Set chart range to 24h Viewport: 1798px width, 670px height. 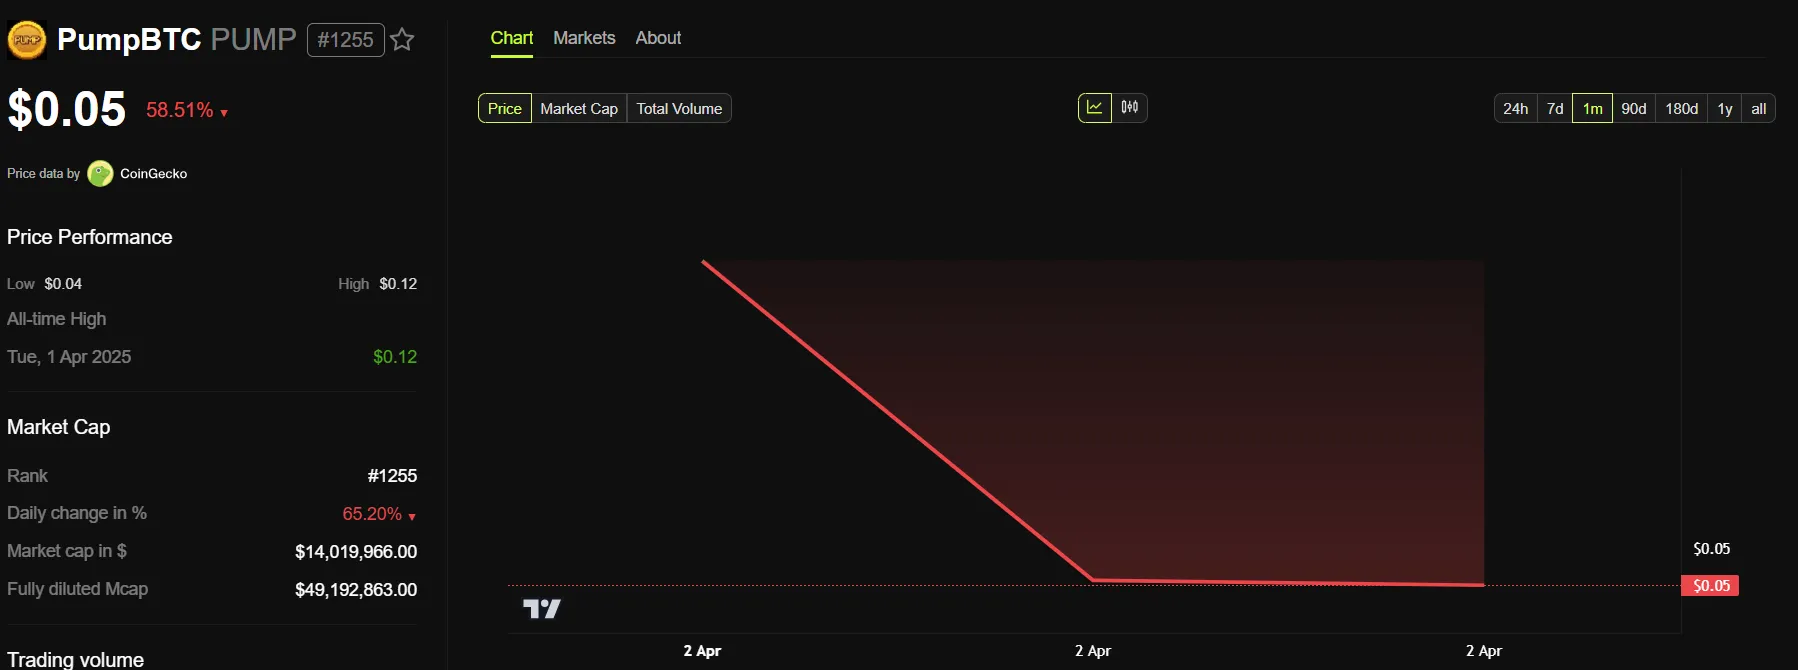1515,108
